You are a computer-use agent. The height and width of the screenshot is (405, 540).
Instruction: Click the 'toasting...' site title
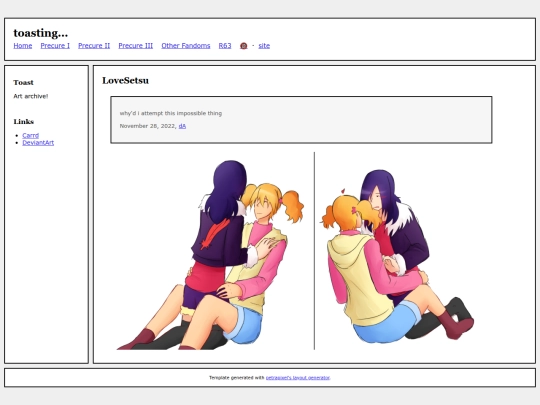(41, 33)
